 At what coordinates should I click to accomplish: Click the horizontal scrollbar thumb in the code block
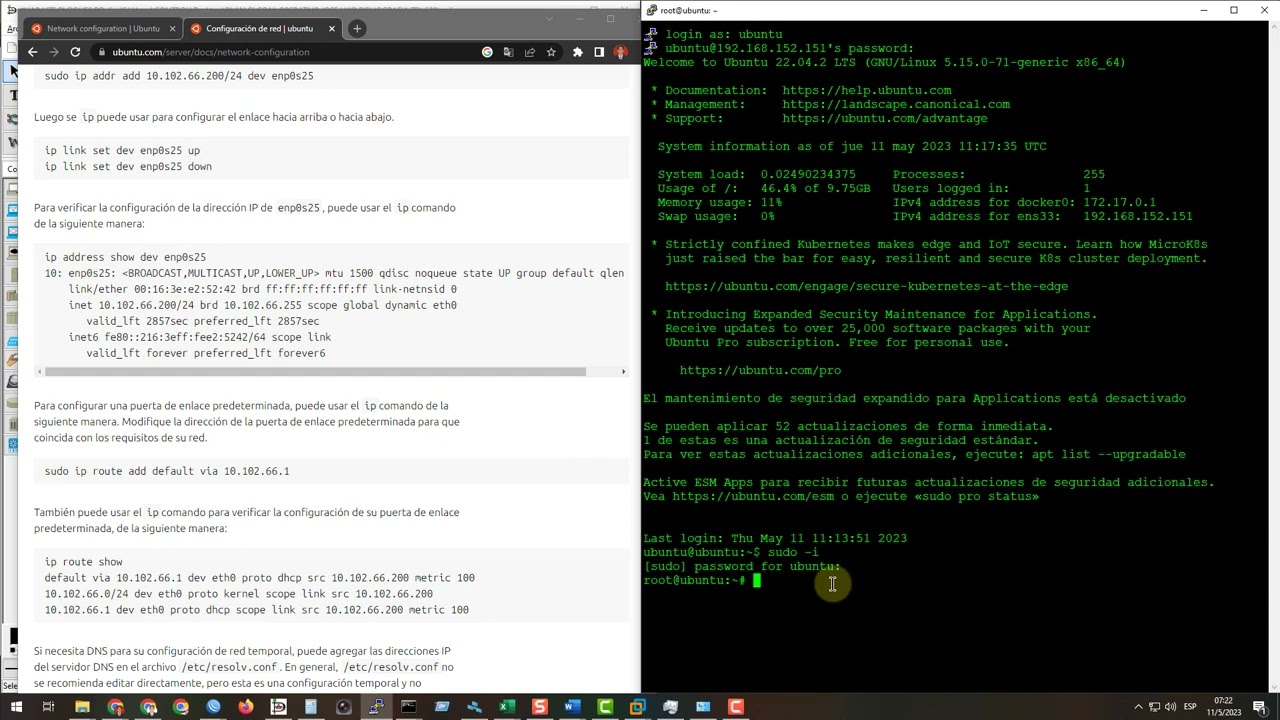(315, 372)
